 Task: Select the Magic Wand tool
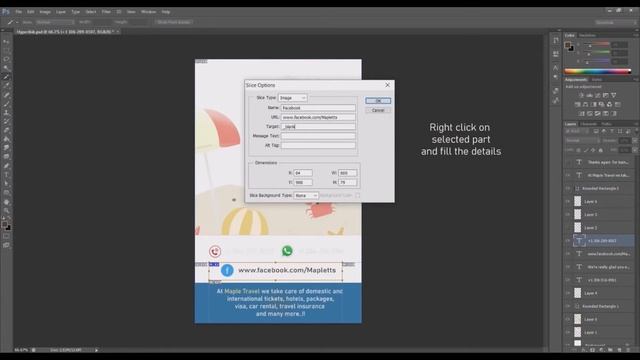coord(6,68)
